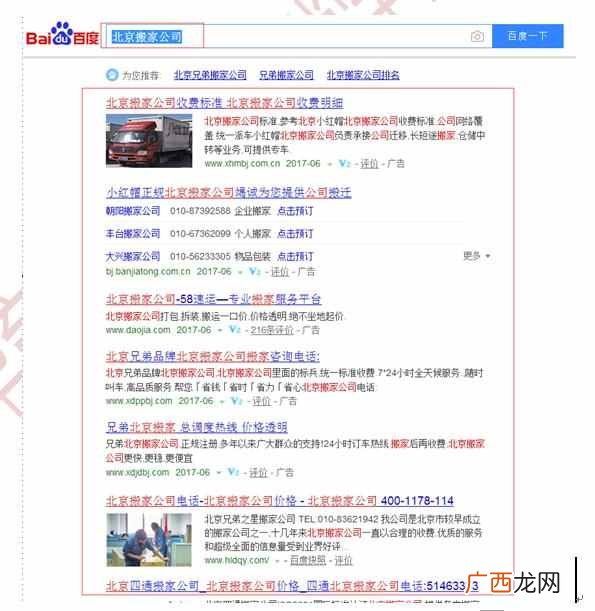Click the 百度一下 search button
Viewport: 595px width, 611px height.
pyautogui.click(x=528, y=36)
